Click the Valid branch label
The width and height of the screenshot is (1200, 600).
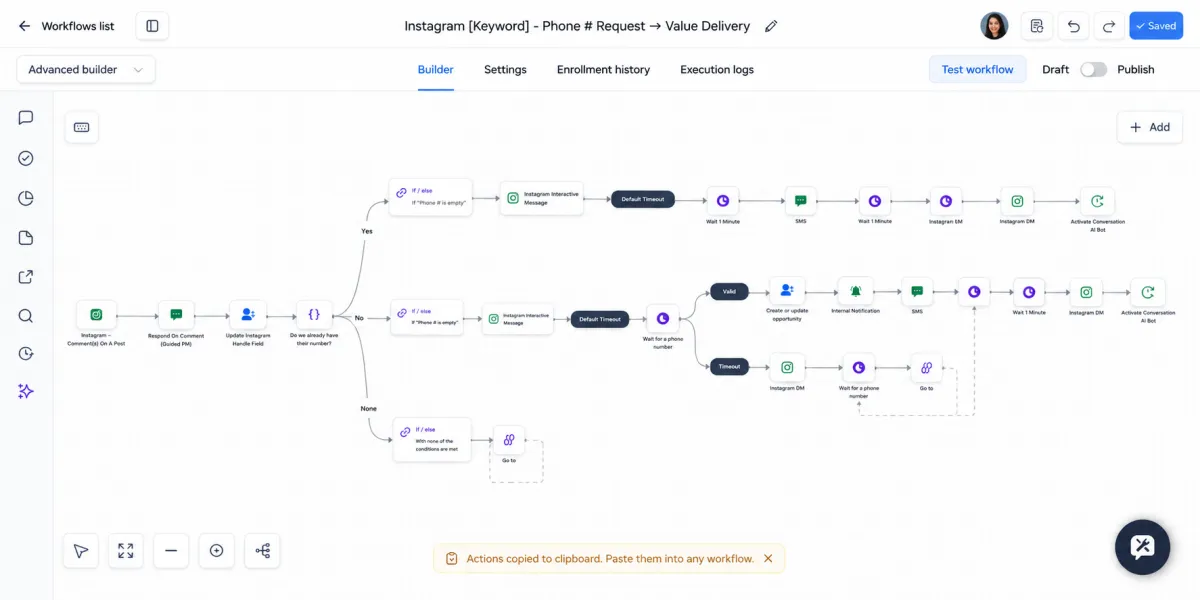click(729, 292)
